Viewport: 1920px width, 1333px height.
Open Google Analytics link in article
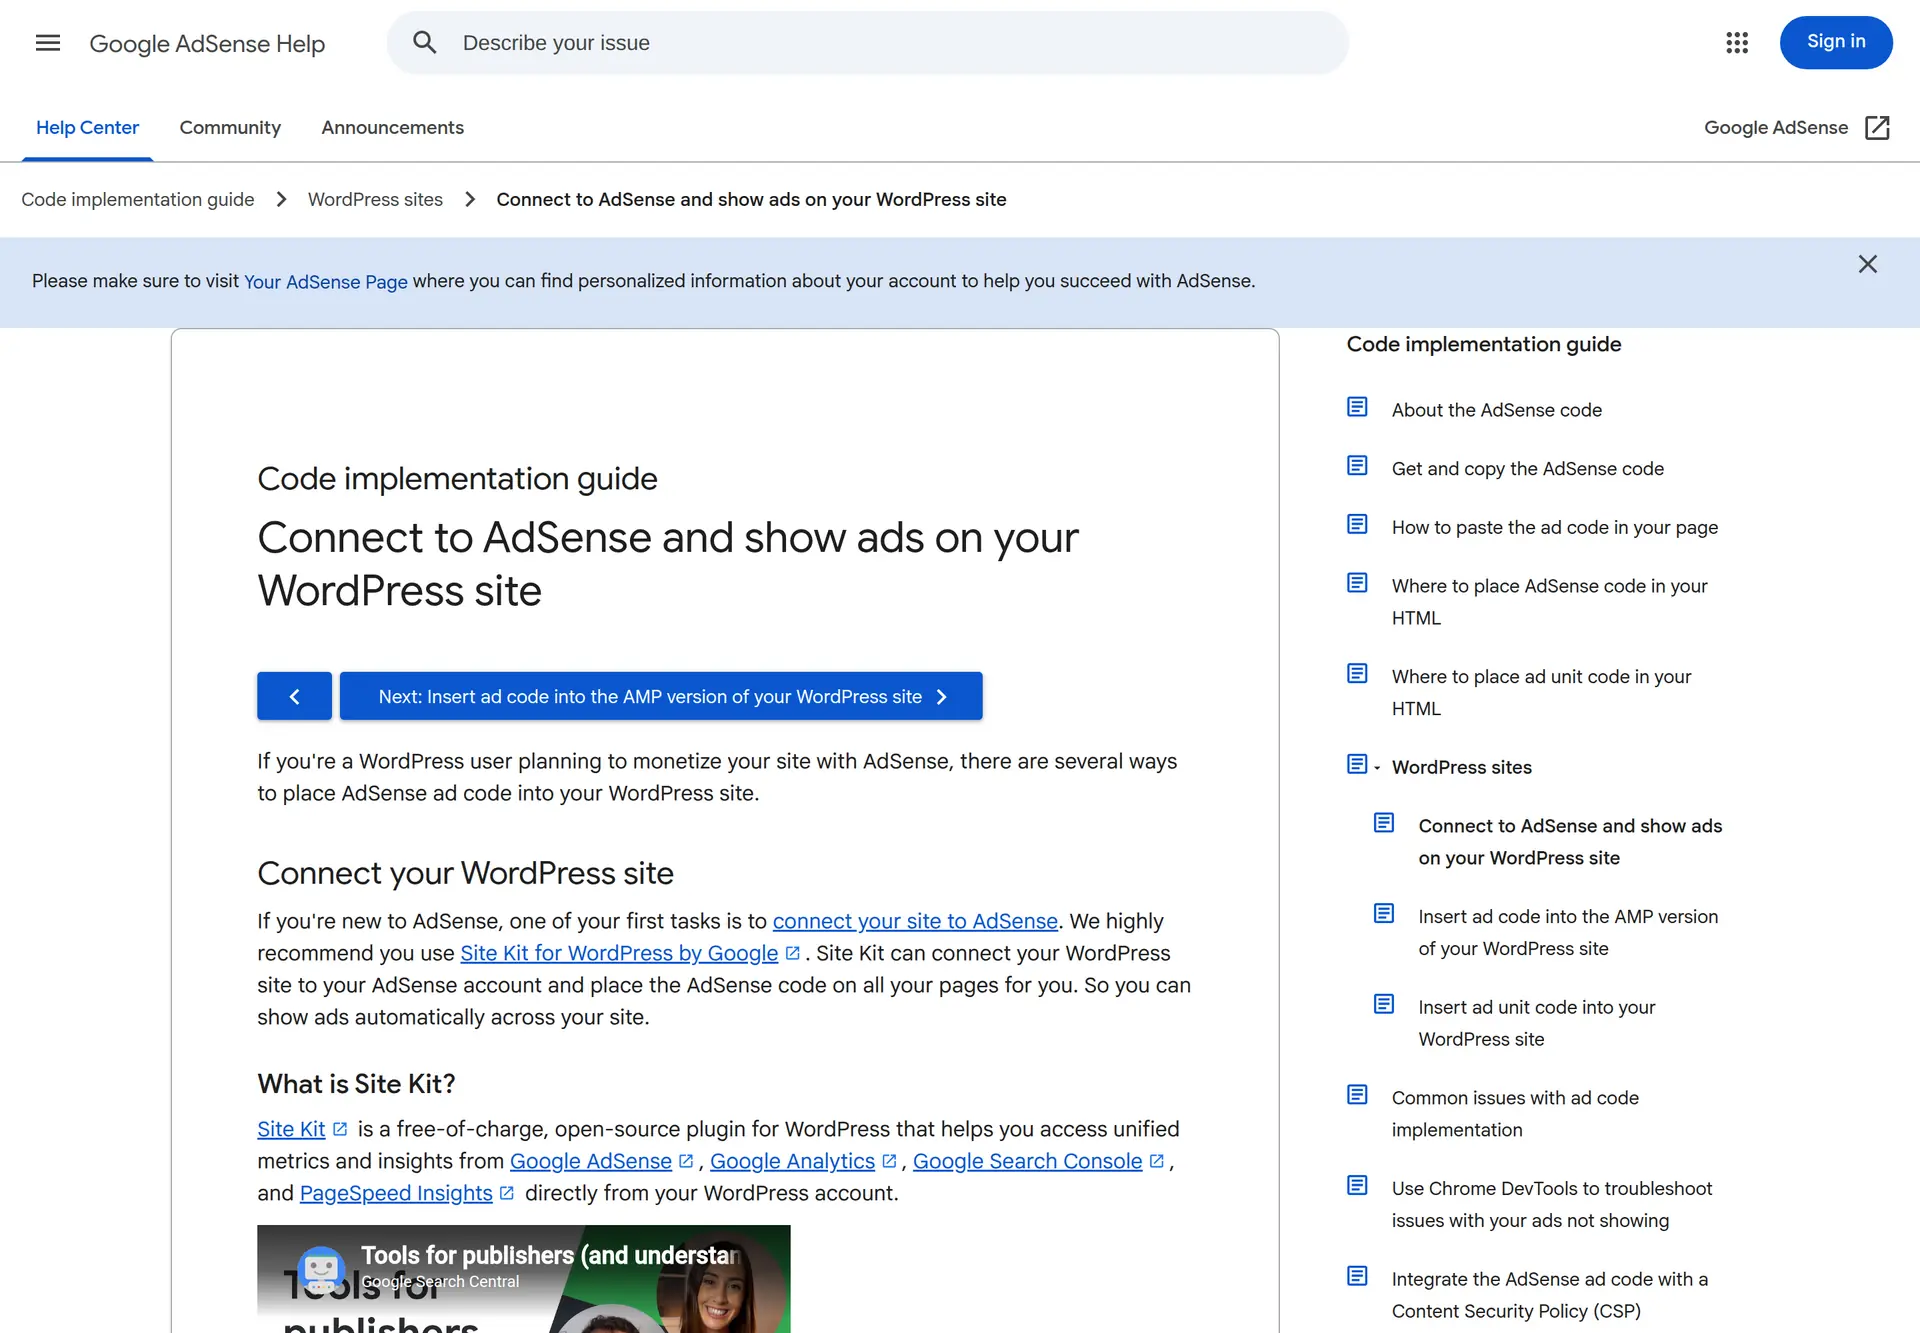click(x=792, y=1161)
